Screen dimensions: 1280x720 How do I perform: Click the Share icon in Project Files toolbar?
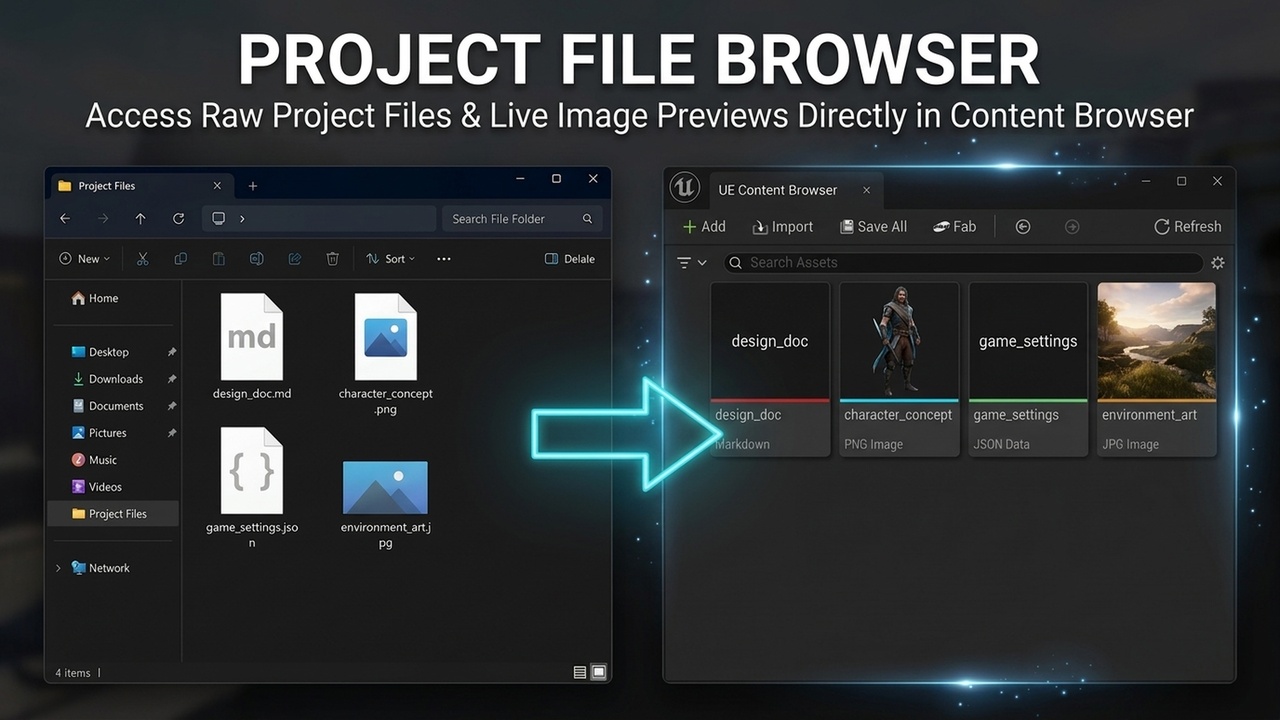(295, 259)
